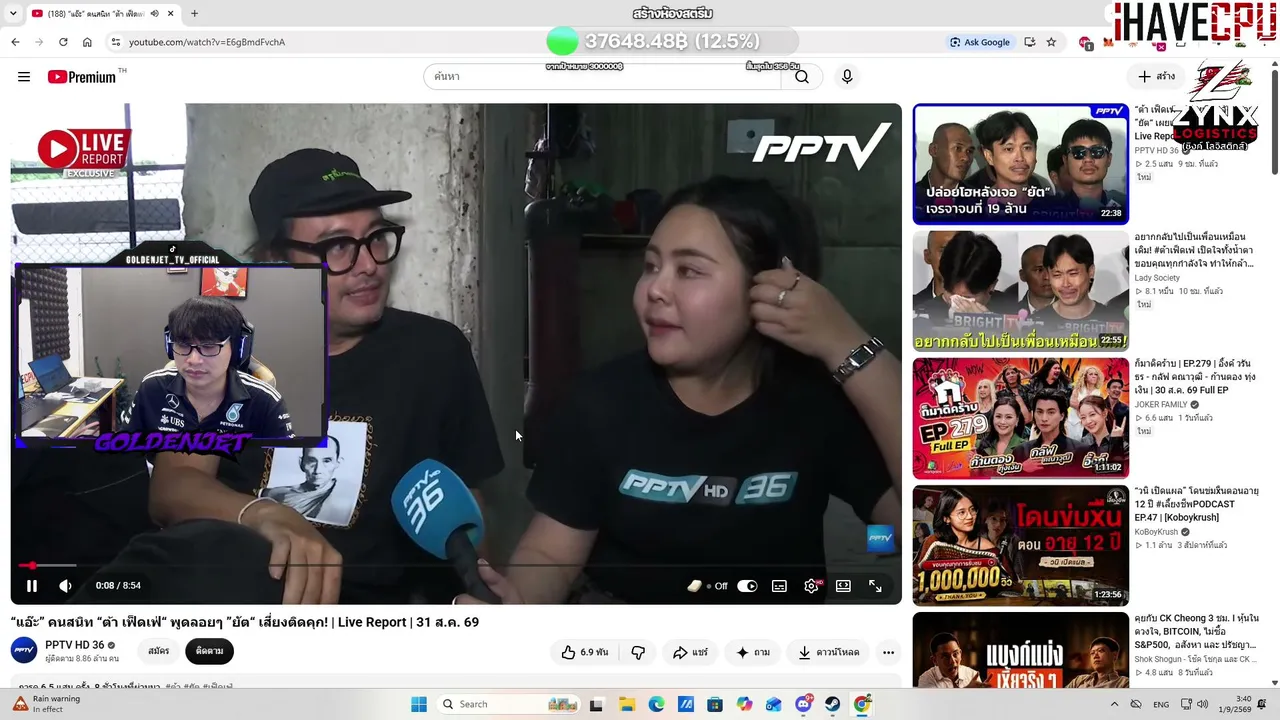The image size is (1280, 720).
Task: Open the MetaMask fox extension
Action: click(1108, 42)
